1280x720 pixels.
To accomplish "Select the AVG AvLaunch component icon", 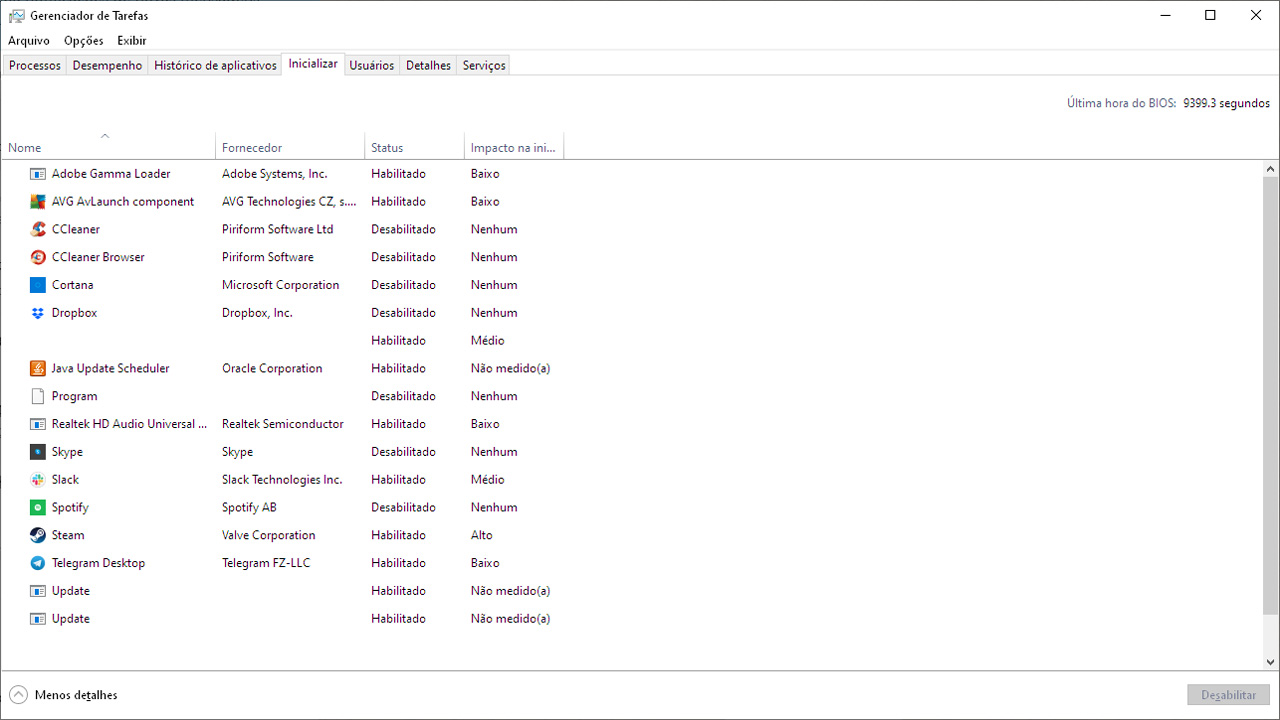I will [38, 202].
